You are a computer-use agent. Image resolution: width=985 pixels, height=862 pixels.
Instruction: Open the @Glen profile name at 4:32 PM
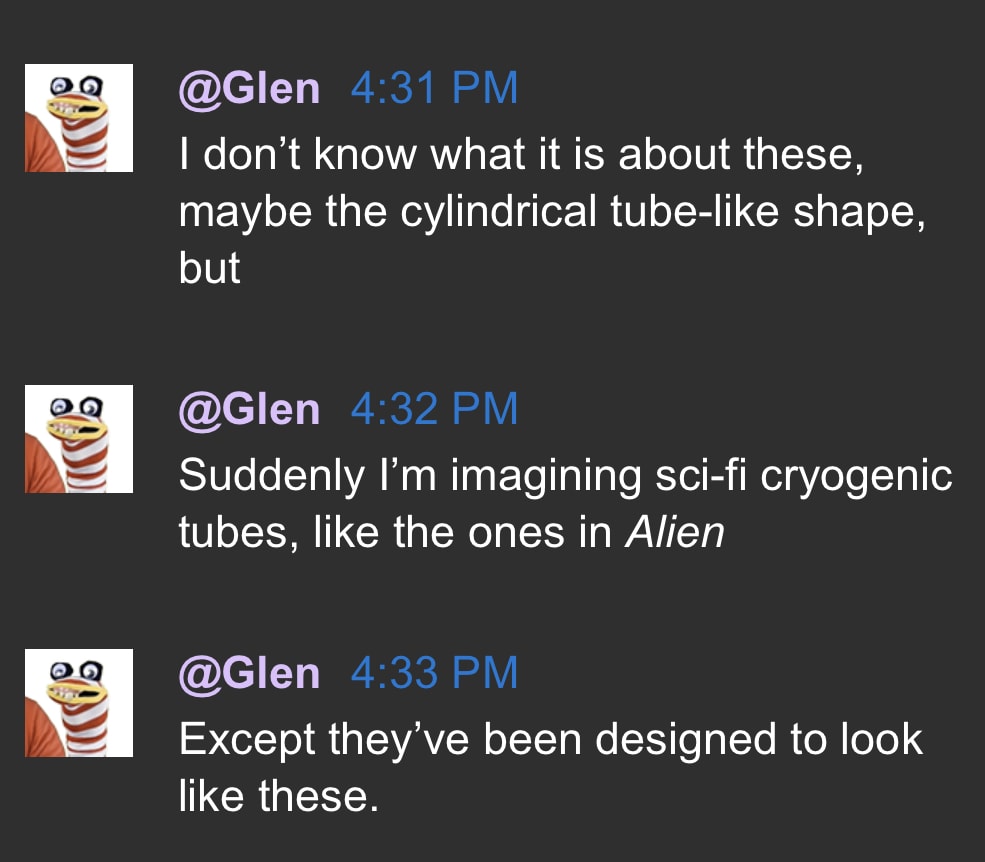pyautogui.click(x=249, y=410)
